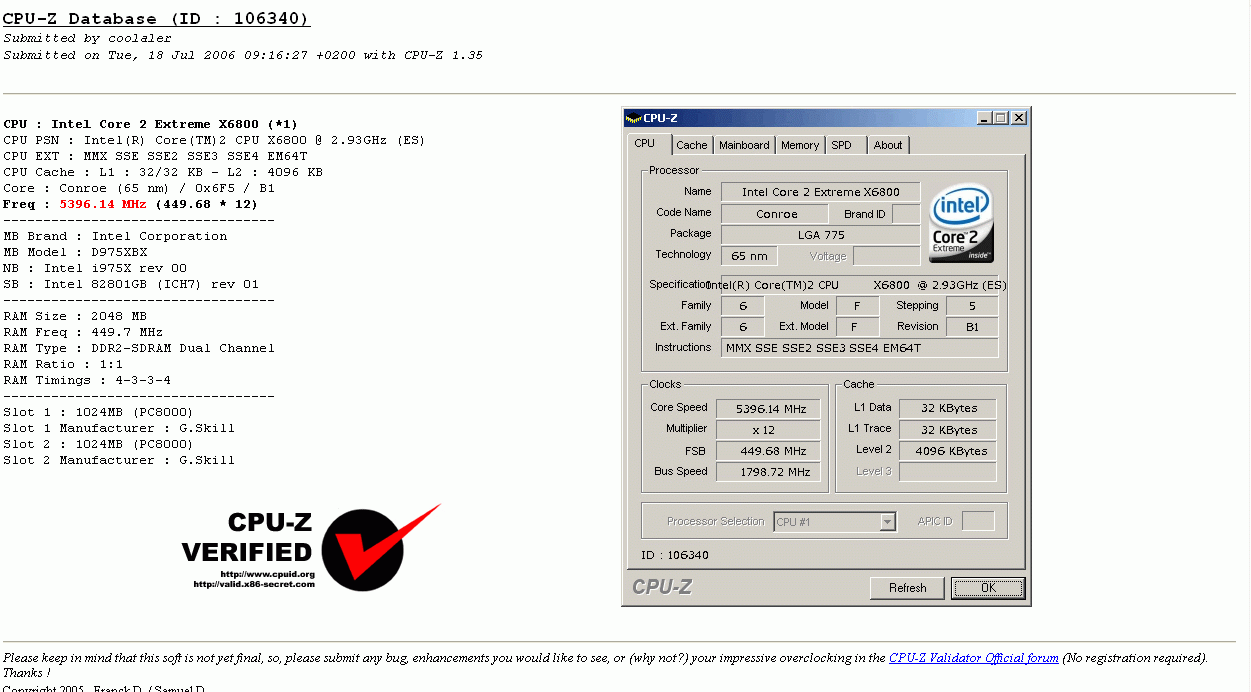Image resolution: width=1251 pixels, height=692 pixels.
Task: Open the About tab
Action: pos(888,145)
